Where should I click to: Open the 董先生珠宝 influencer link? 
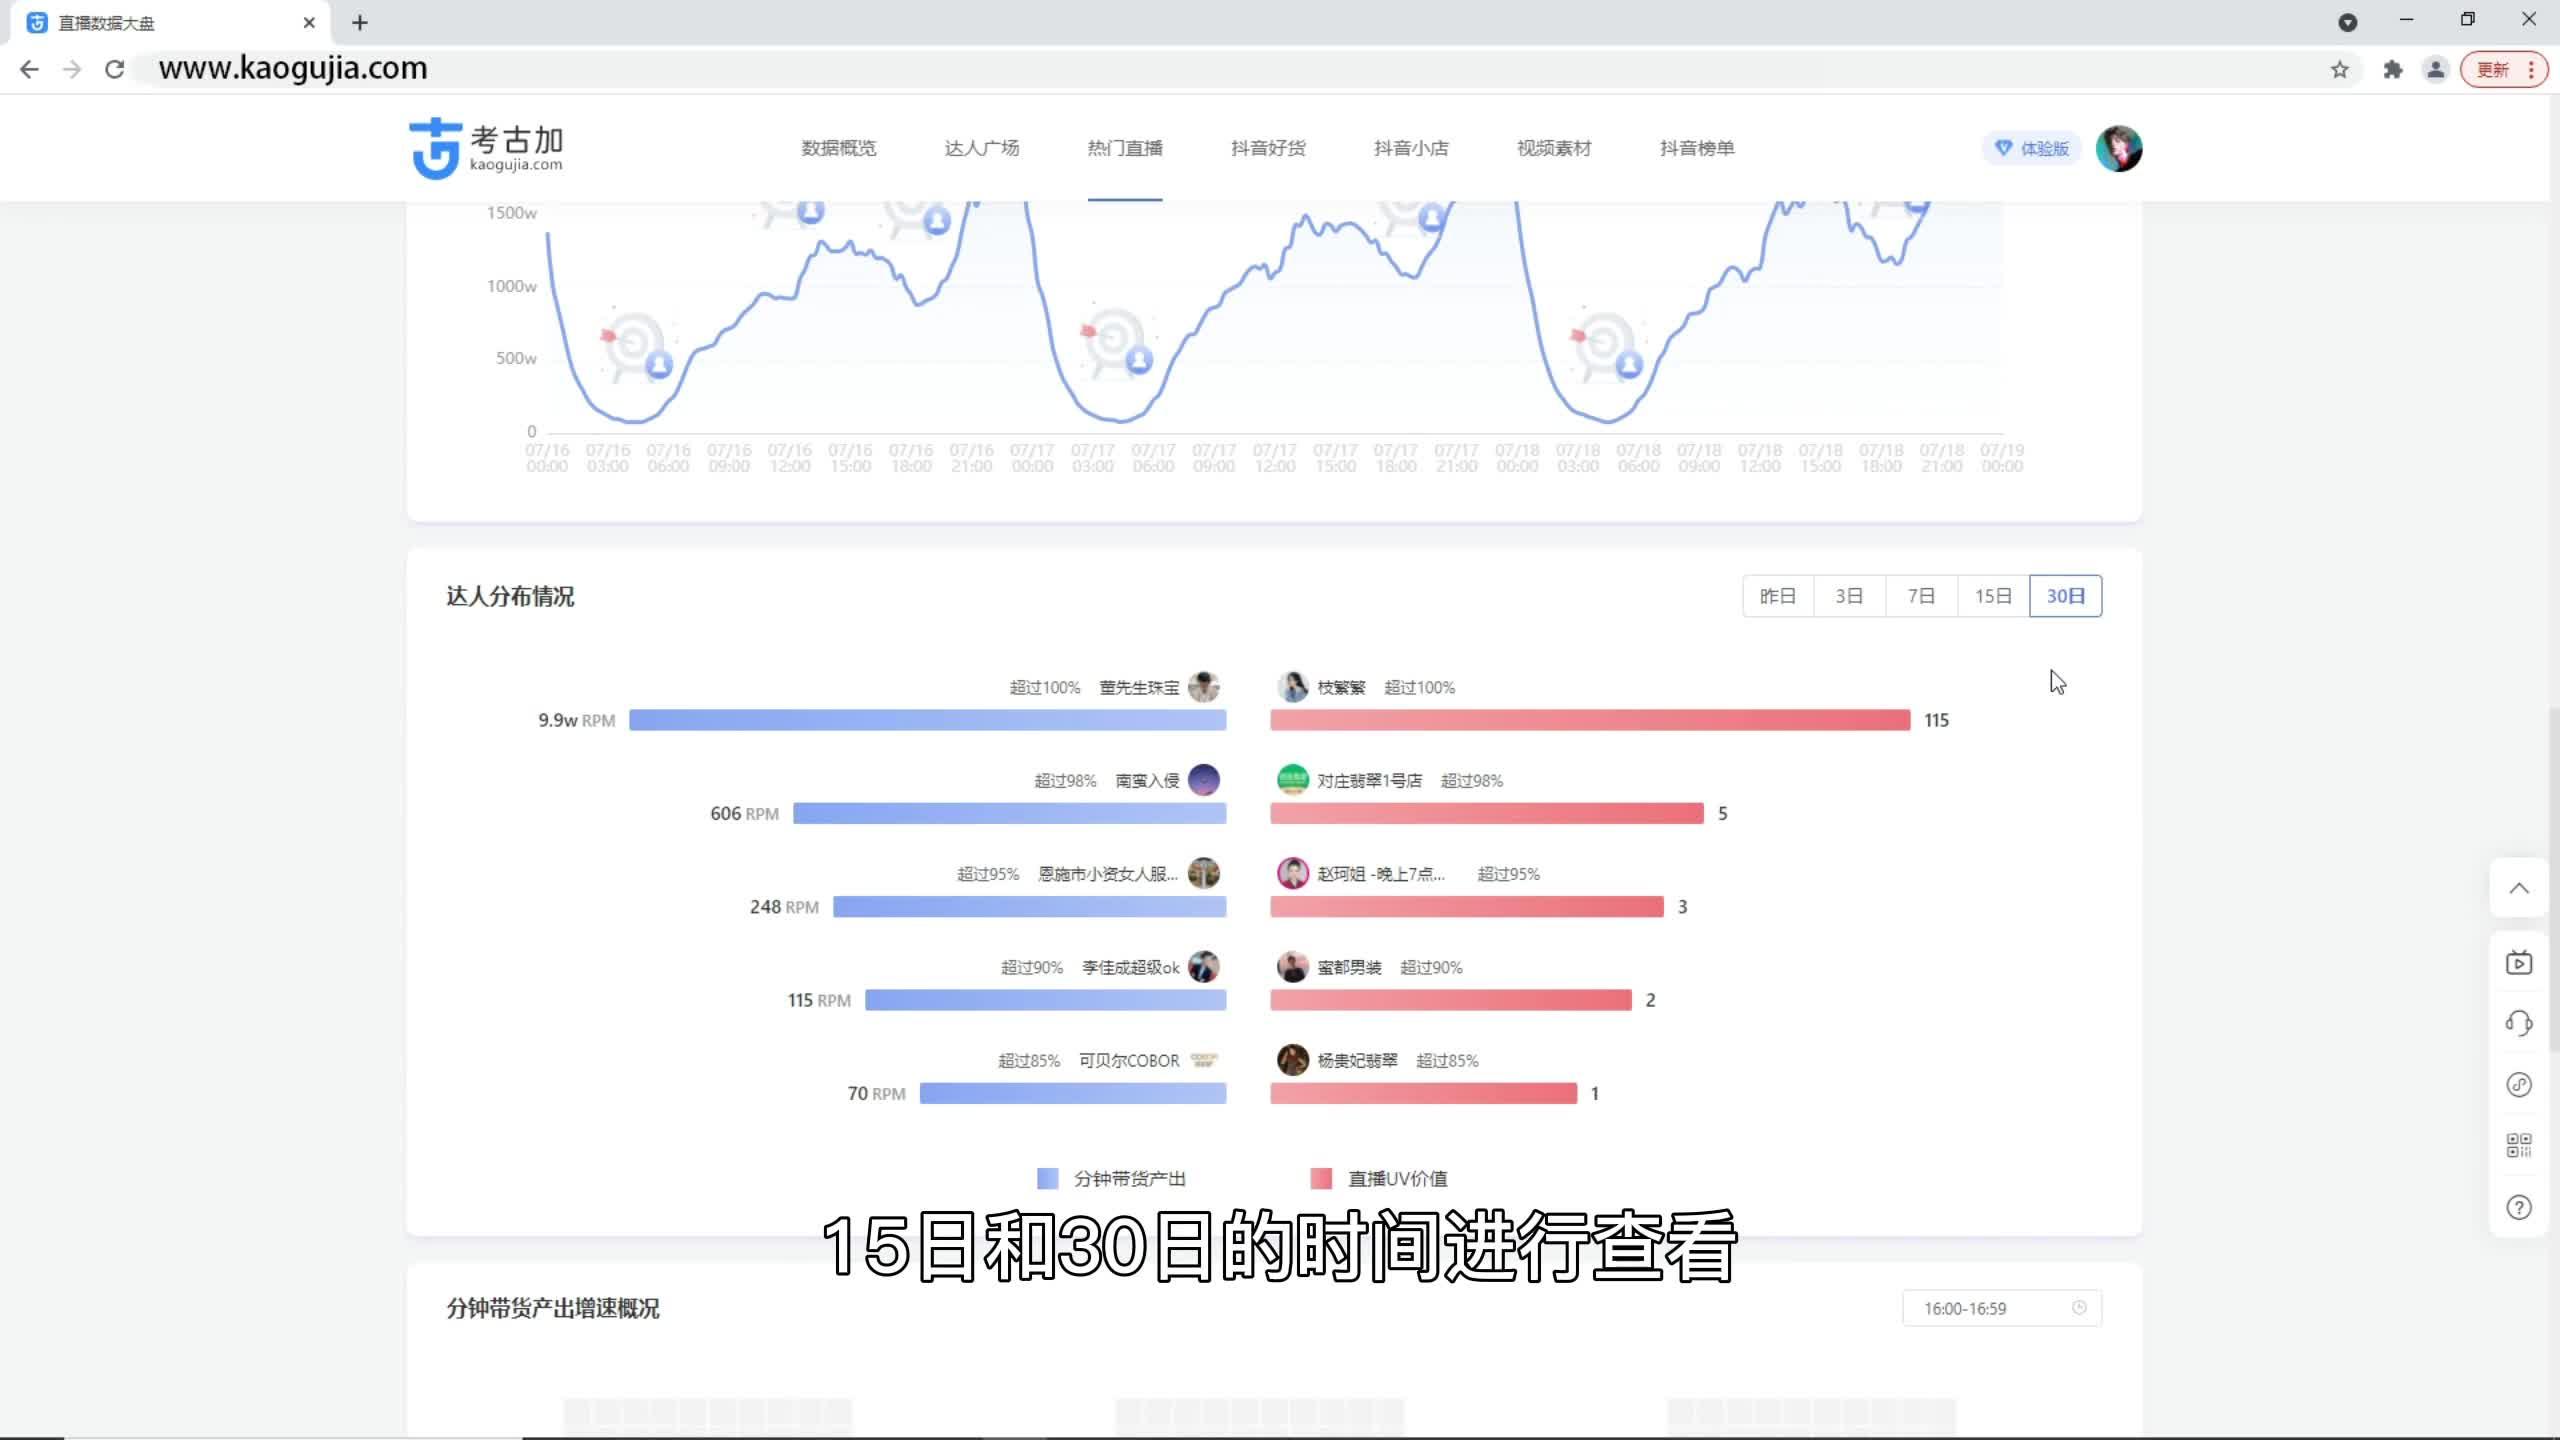click(1140, 687)
